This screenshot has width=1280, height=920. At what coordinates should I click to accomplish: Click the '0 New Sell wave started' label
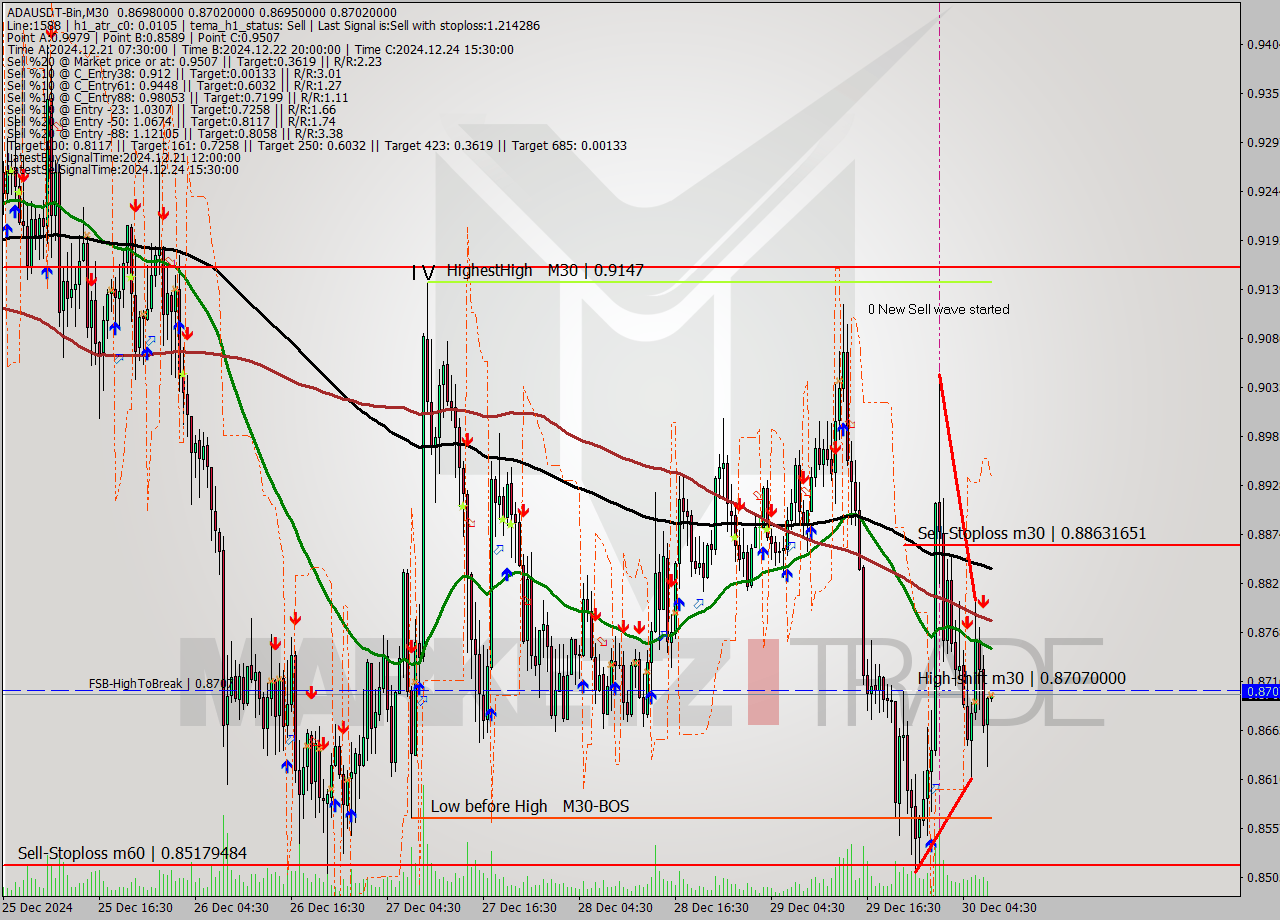938,309
